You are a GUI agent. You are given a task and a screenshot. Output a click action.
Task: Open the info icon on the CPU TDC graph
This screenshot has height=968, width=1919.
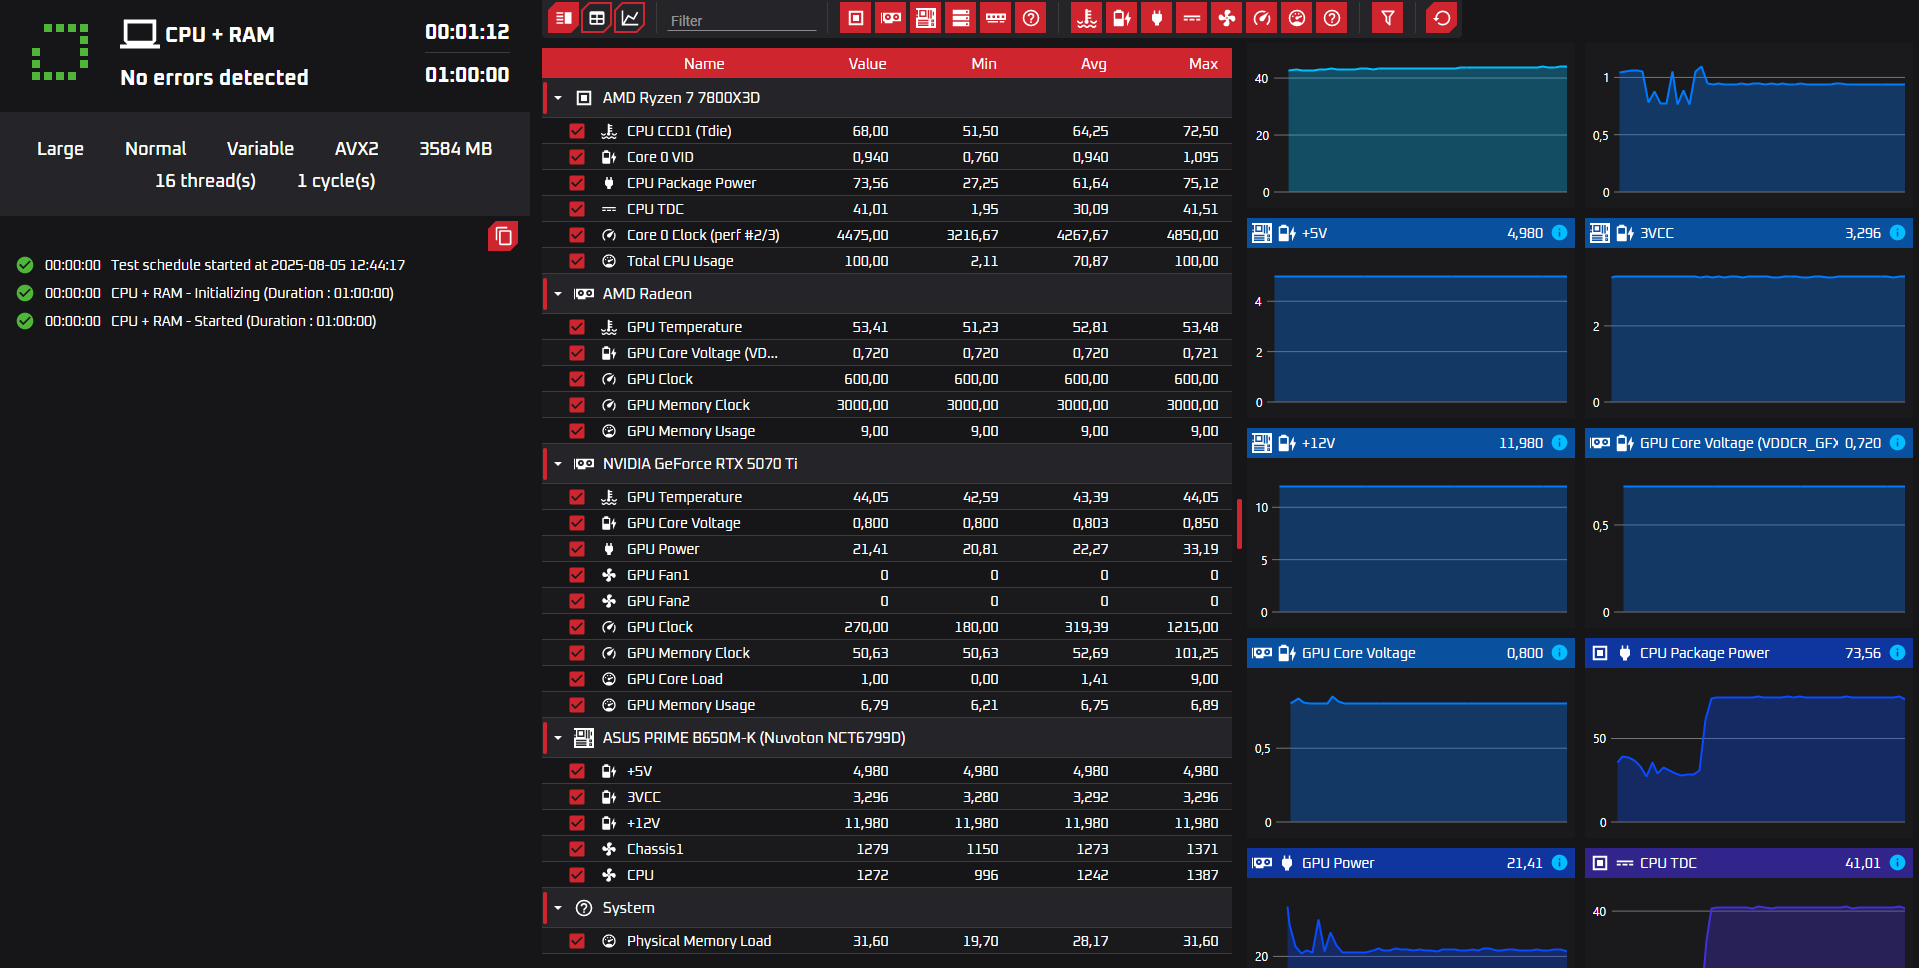click(1897, 863)
